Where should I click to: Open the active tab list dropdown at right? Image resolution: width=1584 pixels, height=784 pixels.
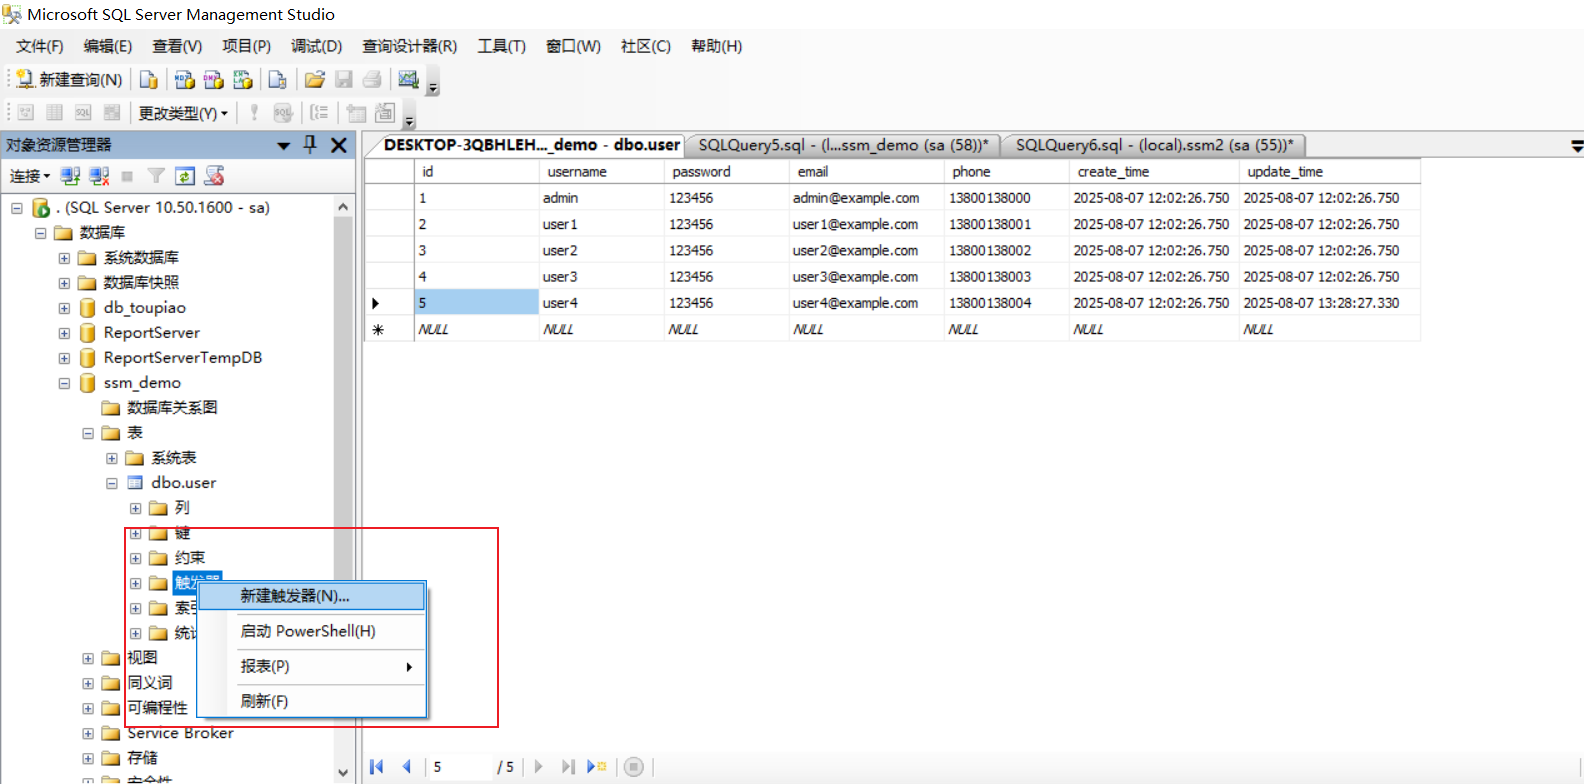[1577, 146]
